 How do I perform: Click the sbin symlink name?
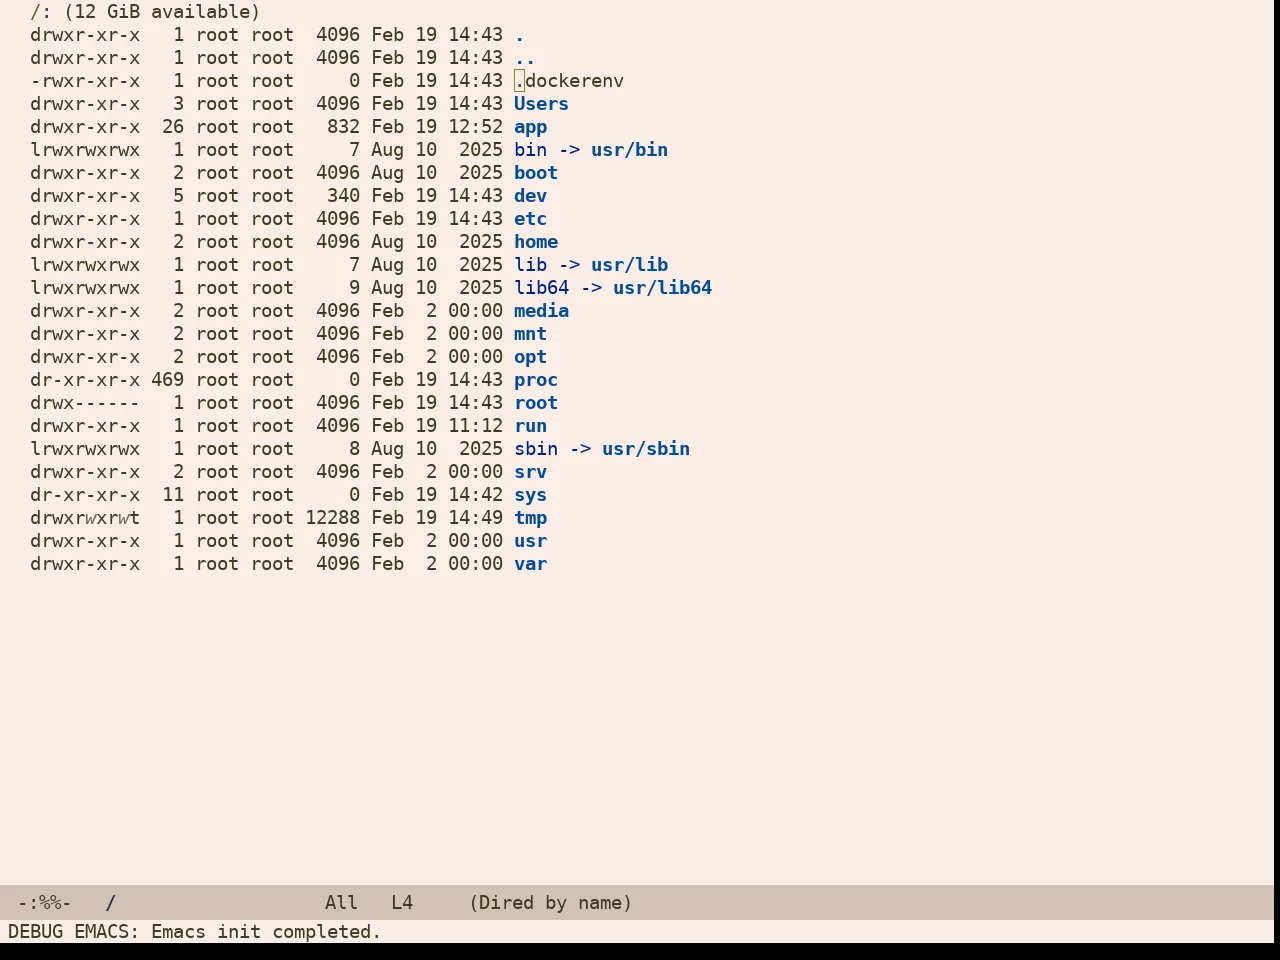coord(536,449)
